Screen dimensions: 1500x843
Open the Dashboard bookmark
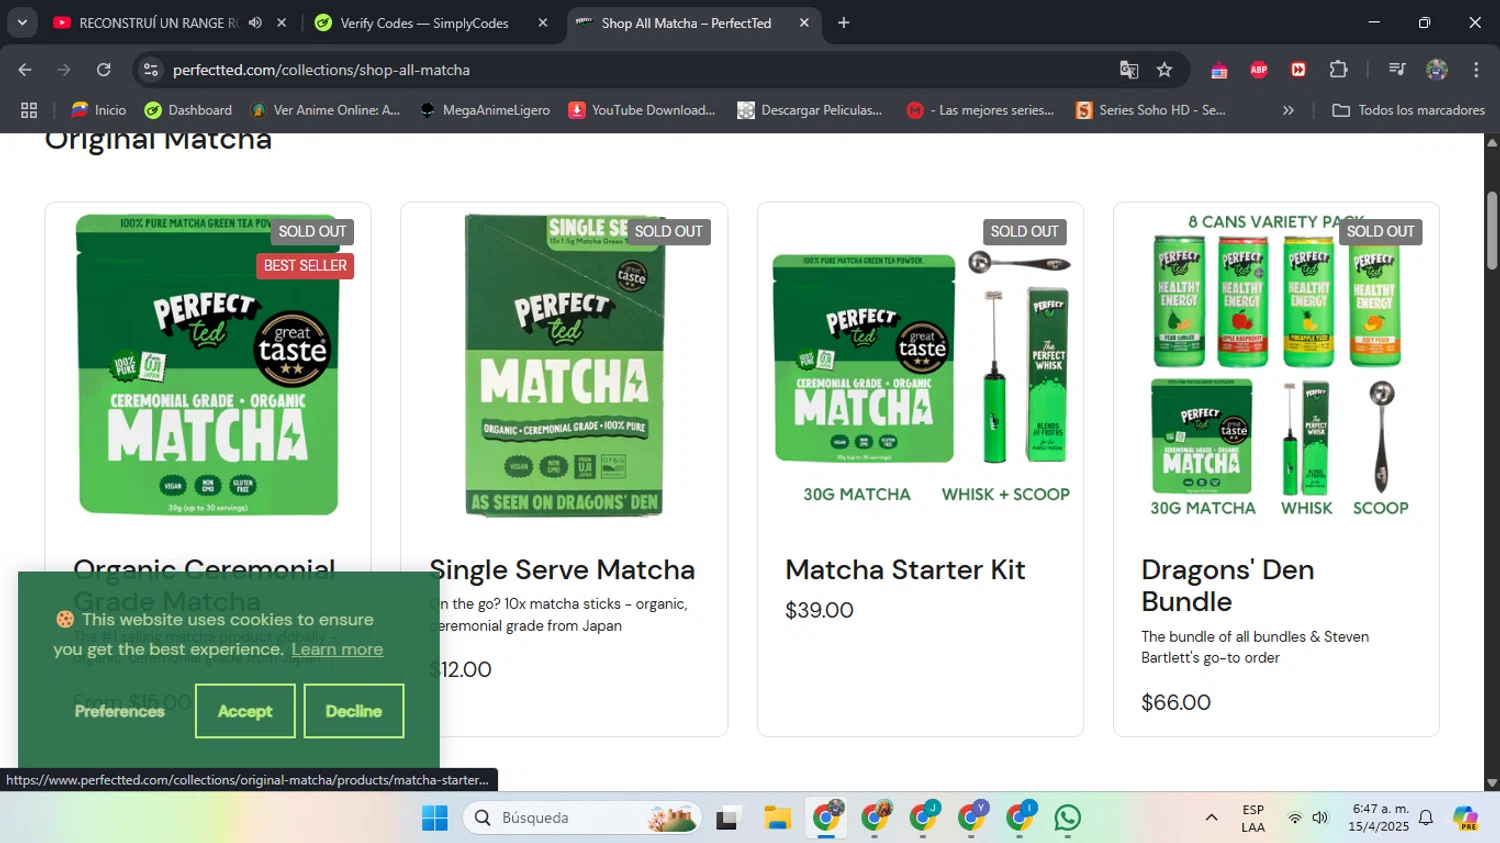188,110
